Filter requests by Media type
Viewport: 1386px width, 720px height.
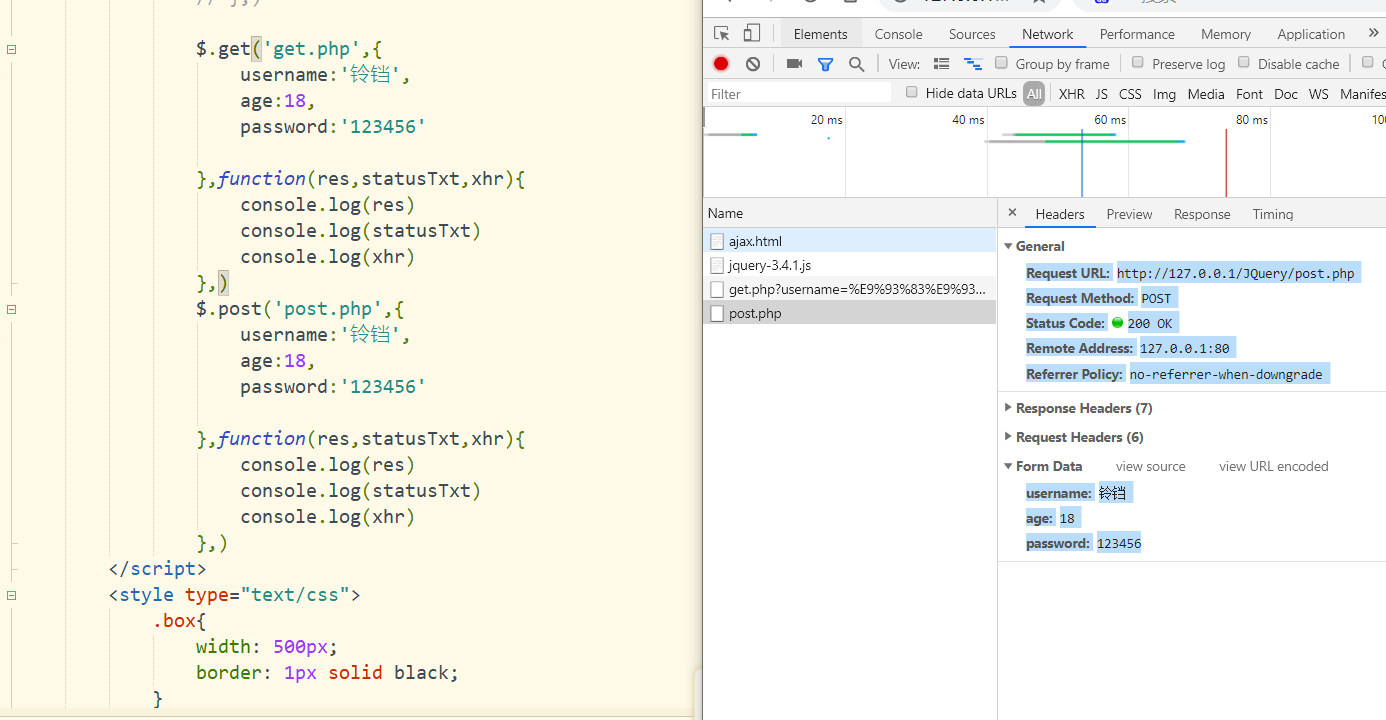[1205, 94]
